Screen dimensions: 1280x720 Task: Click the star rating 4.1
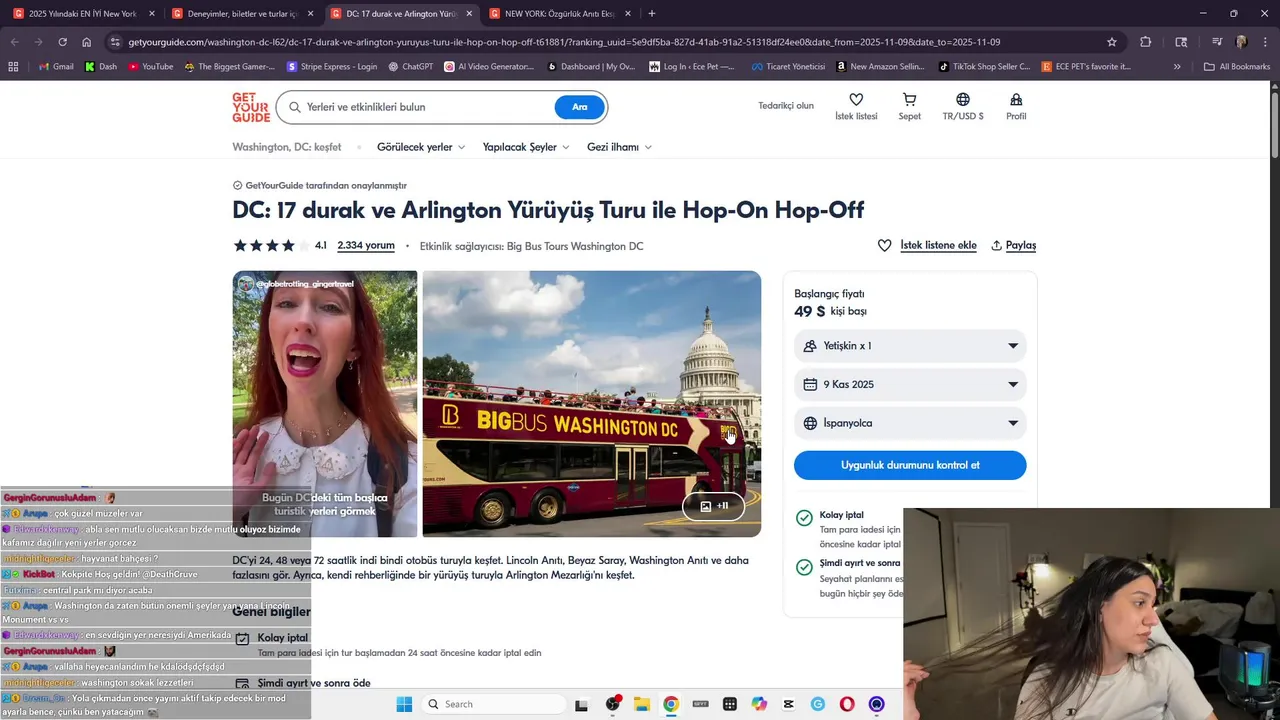[280, 245]
